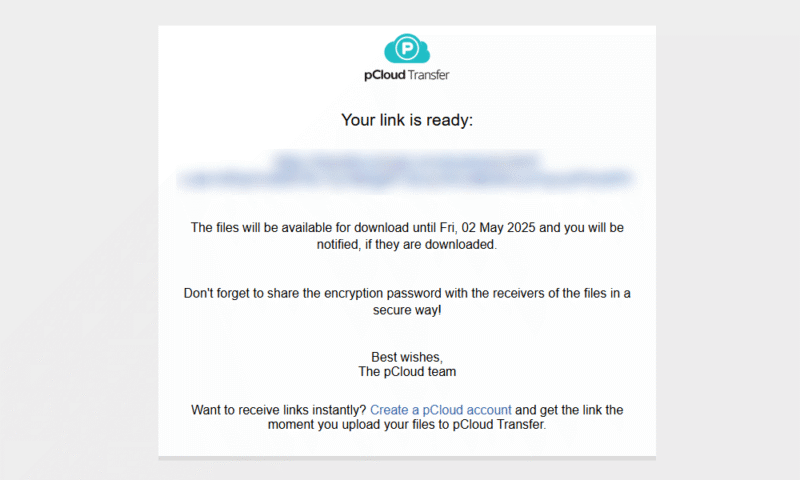Viewport: 800px width, 480px height.
Task: Click the Your link is ready heading
Action: click(x=407, y=120)
